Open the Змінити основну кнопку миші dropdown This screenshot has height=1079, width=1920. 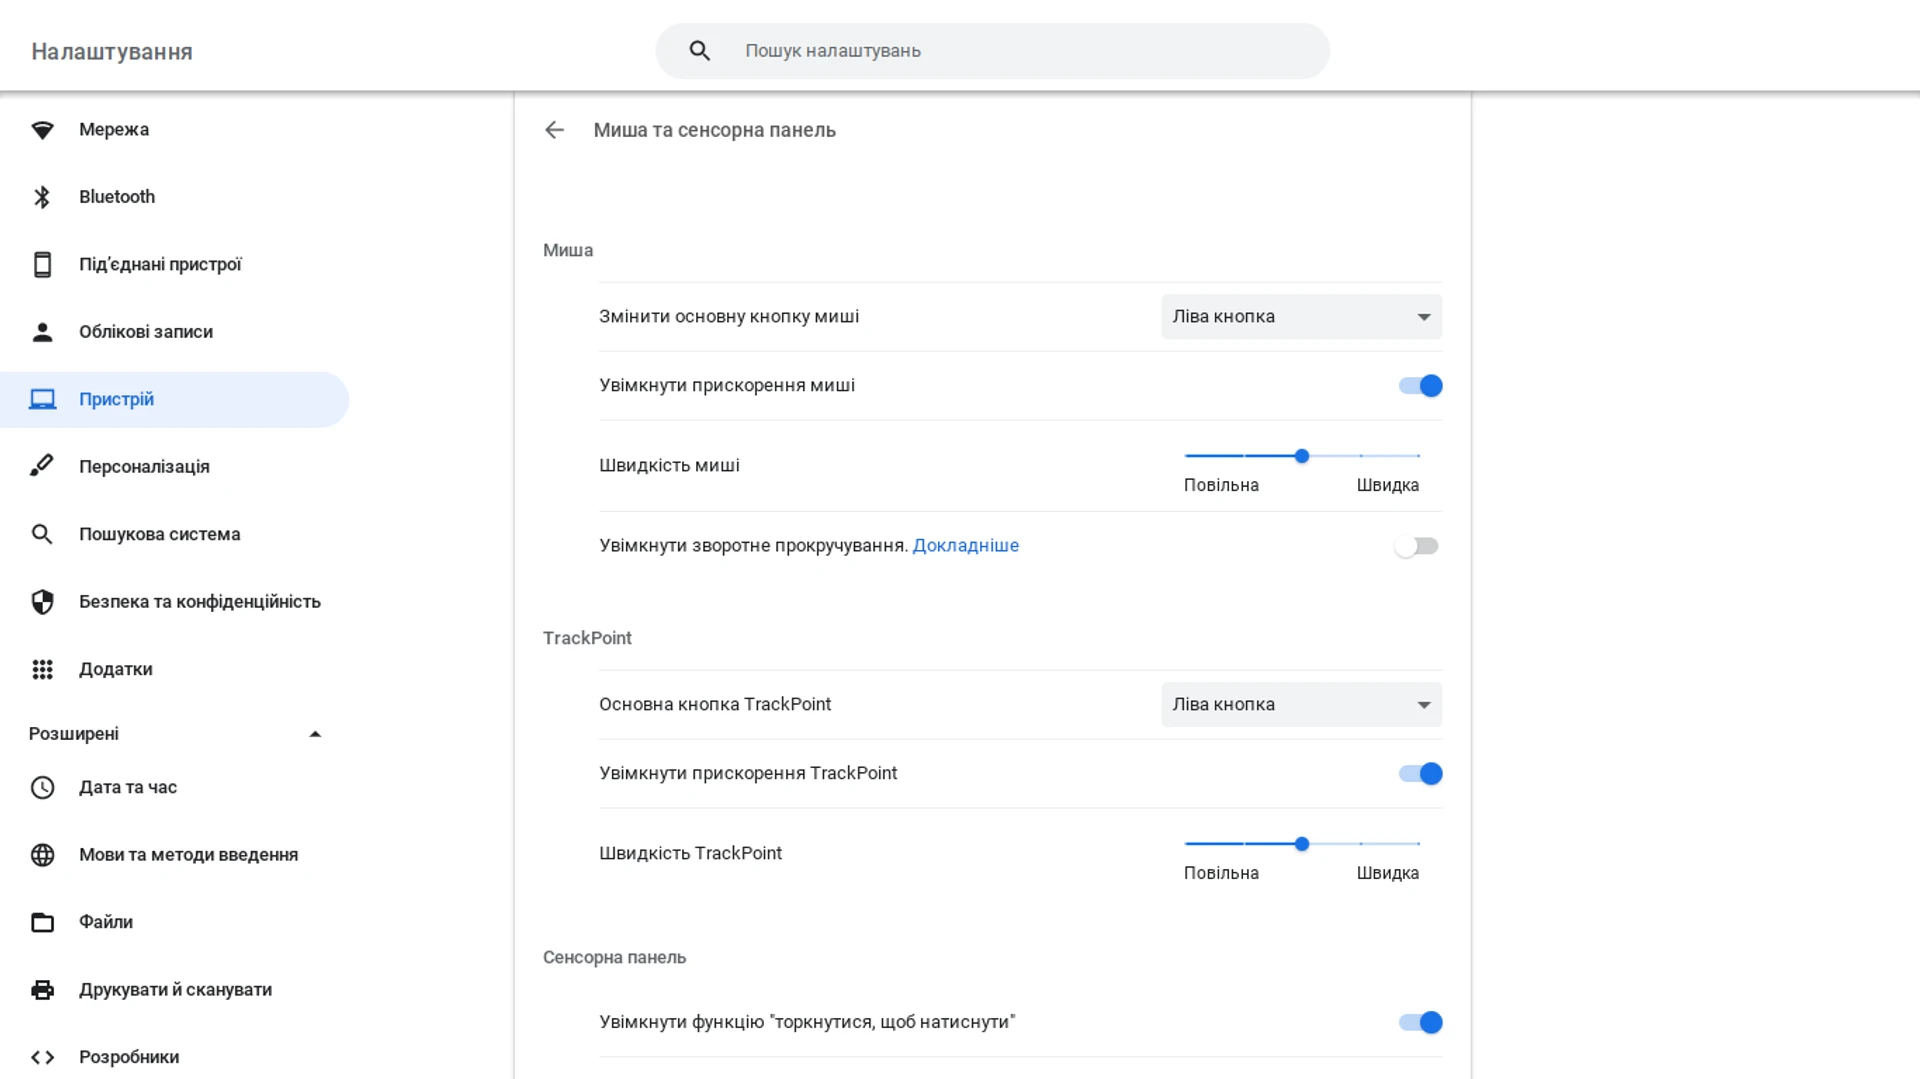1301,317
